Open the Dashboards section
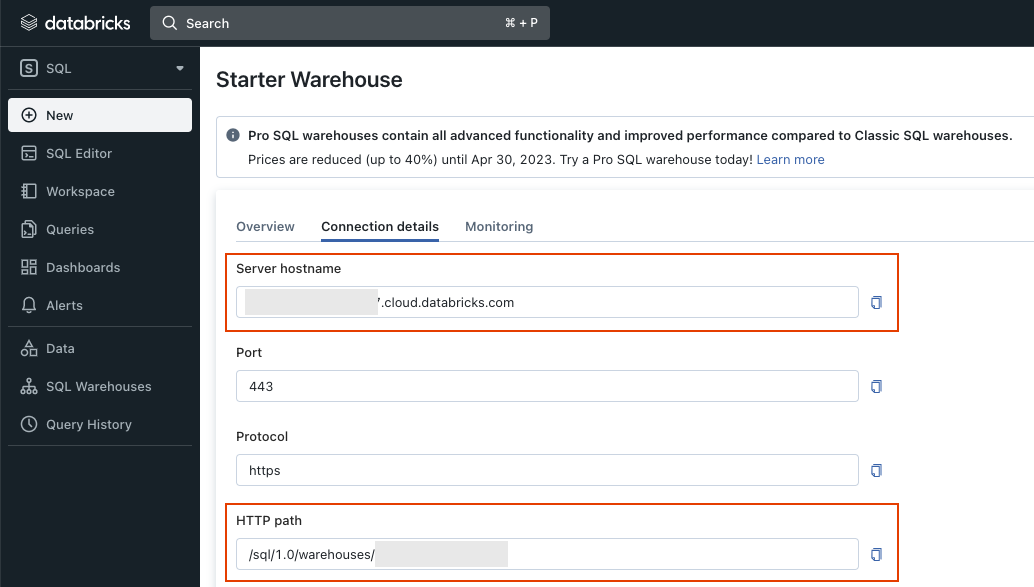The image size is (1034, 587). point(82,267)
